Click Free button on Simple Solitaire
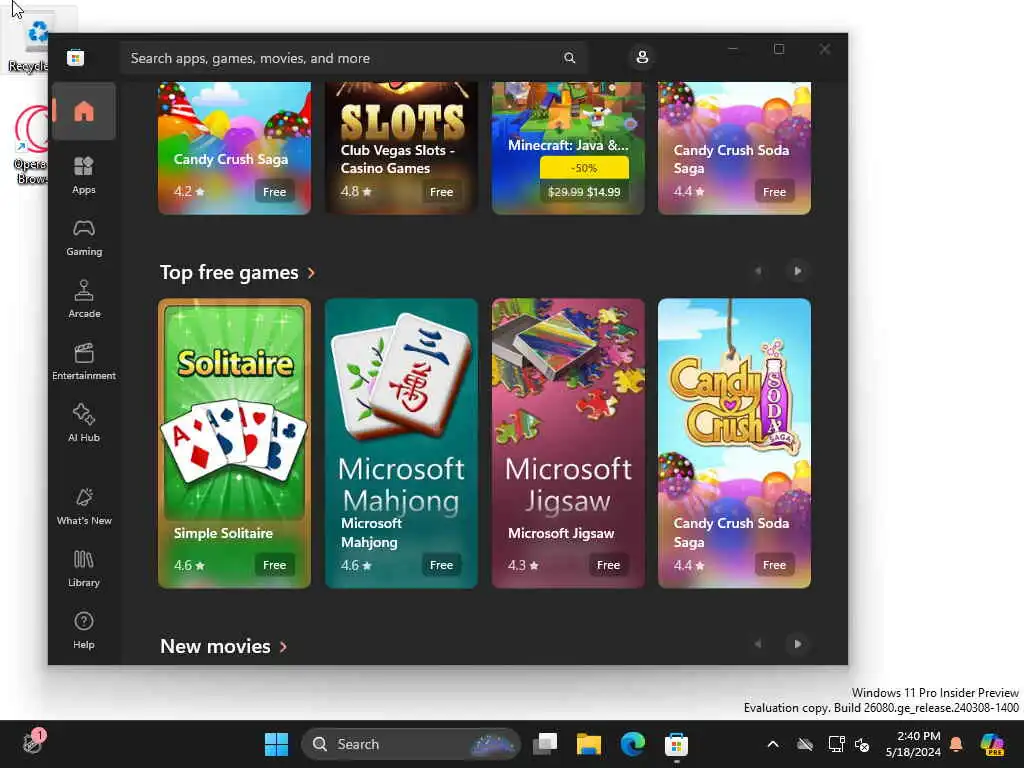Screen dimensions: 1024x768 pyautogui.click(x=274, y=565)
